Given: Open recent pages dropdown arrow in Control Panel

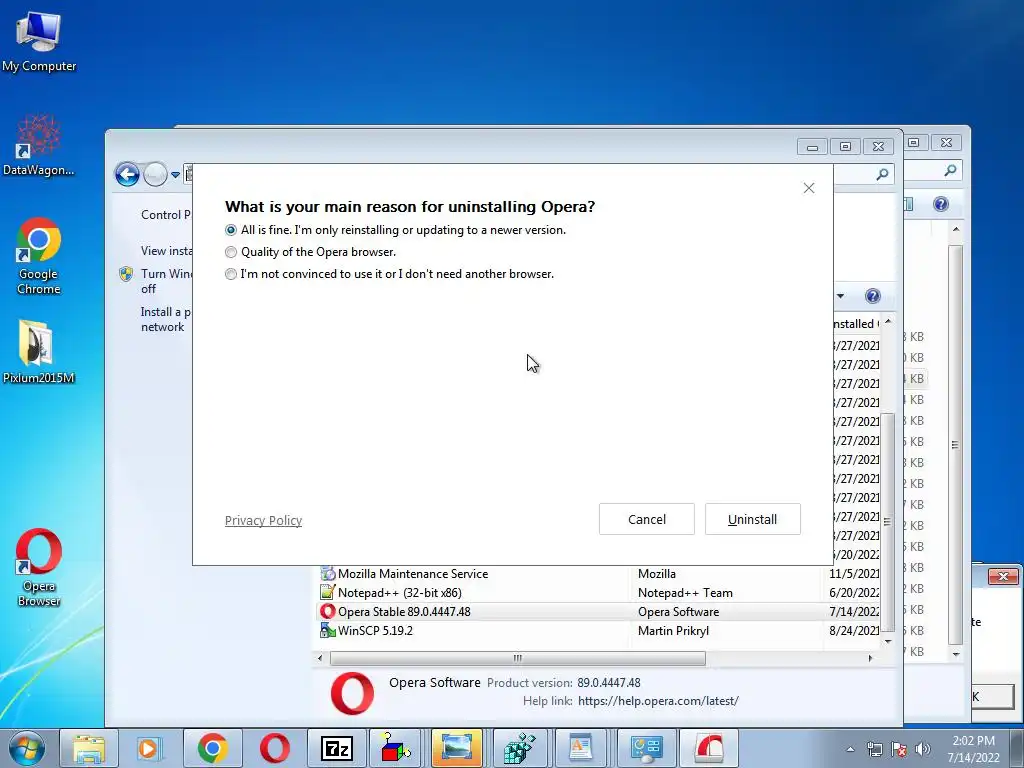Looking at the screenshot, I should coord(175,175).
